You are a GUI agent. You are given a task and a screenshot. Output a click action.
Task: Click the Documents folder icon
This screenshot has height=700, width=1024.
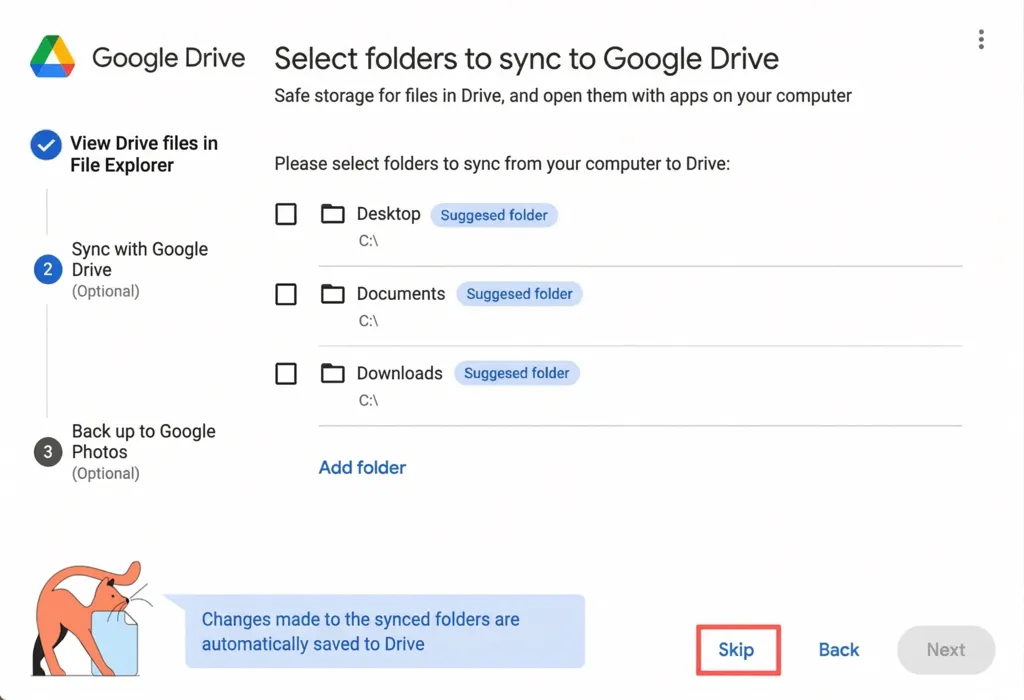pos(332,294)
